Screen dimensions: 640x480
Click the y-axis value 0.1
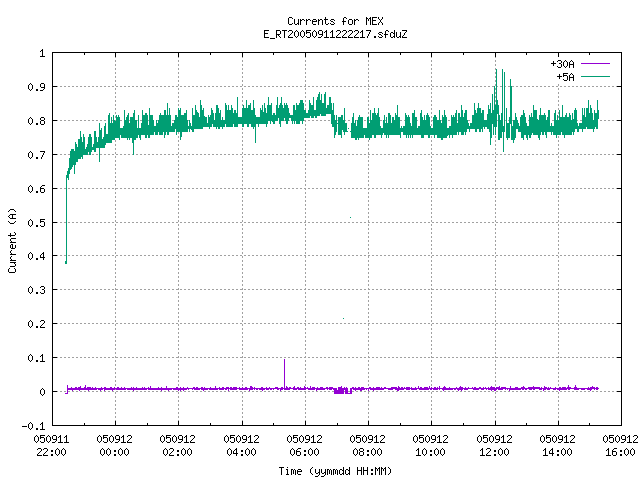pos(36,358)
